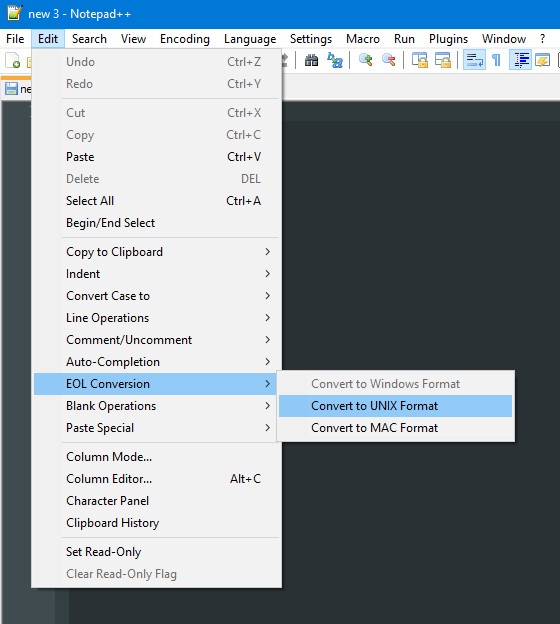Open the Run menu

pyautogui.click(x=404, y=39)
